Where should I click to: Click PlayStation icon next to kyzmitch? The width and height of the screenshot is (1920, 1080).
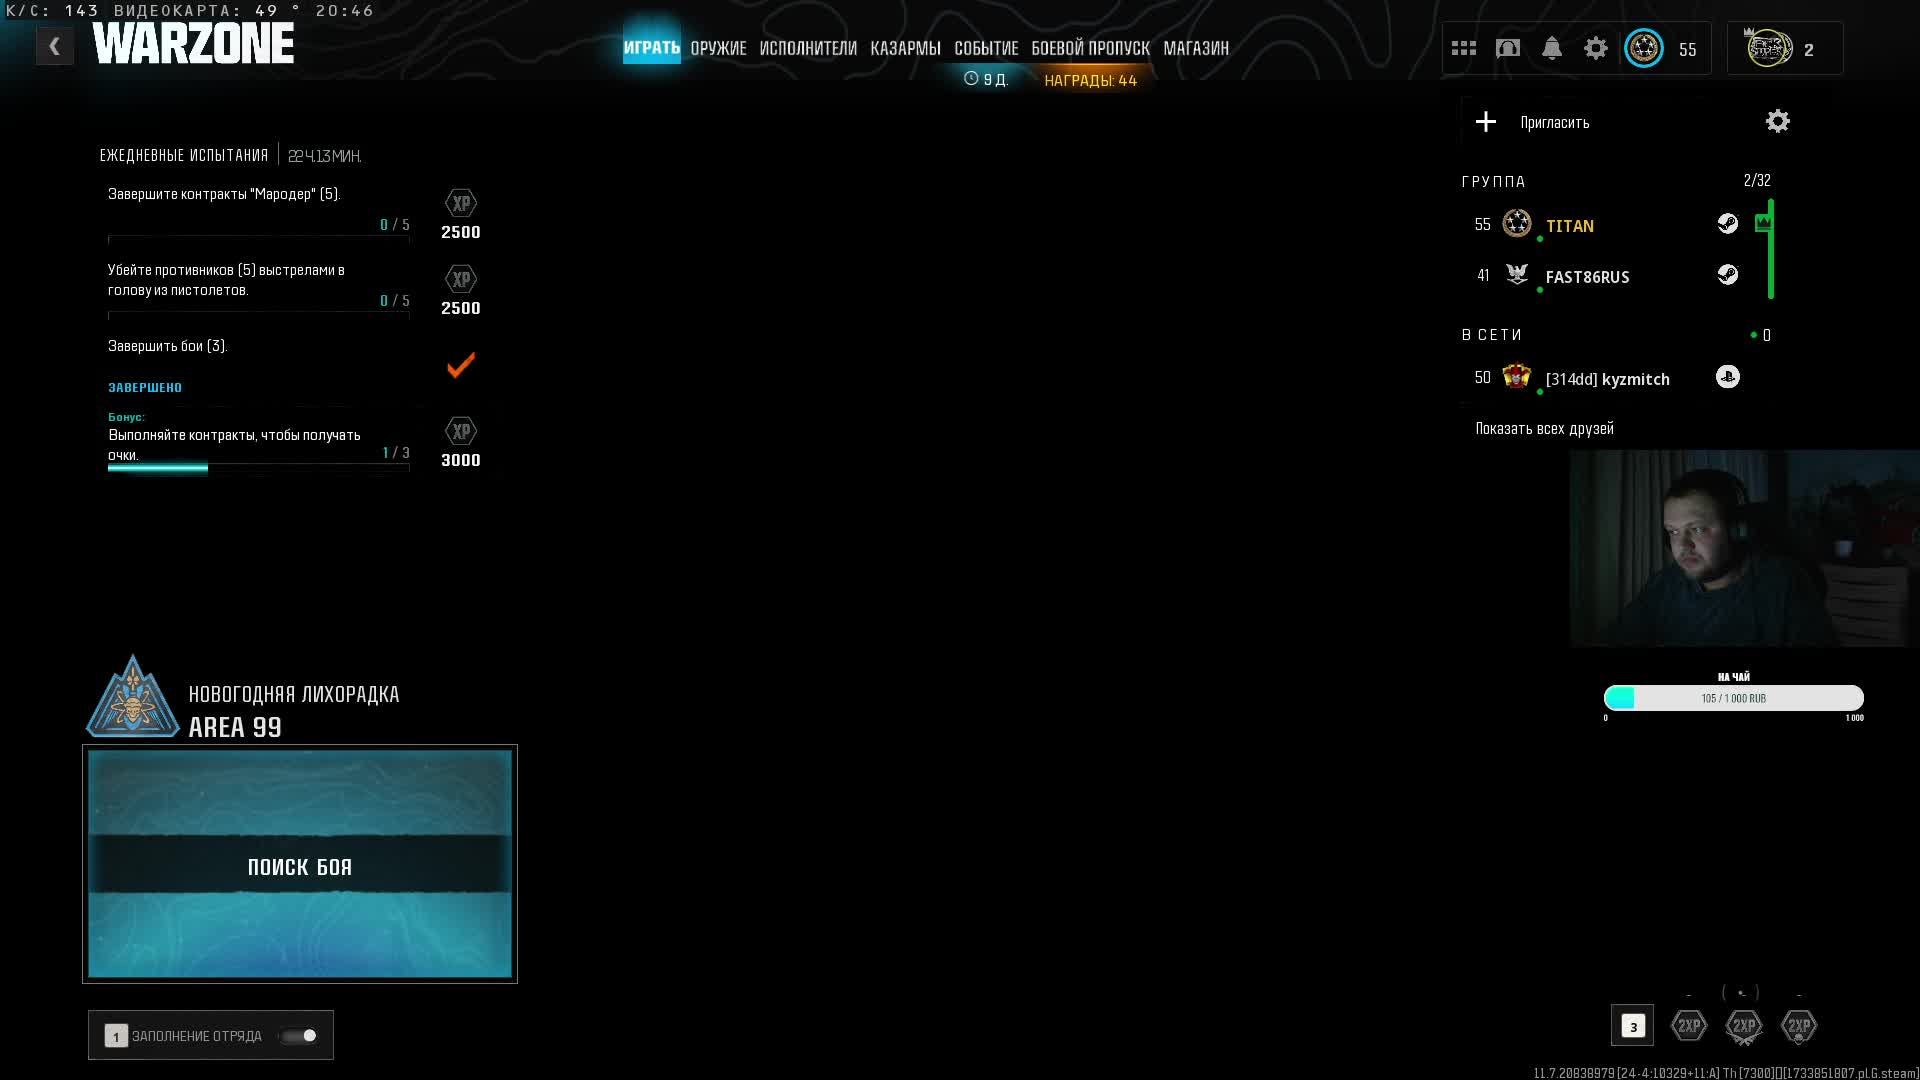pyautogui.click(x=1727, y=377)
